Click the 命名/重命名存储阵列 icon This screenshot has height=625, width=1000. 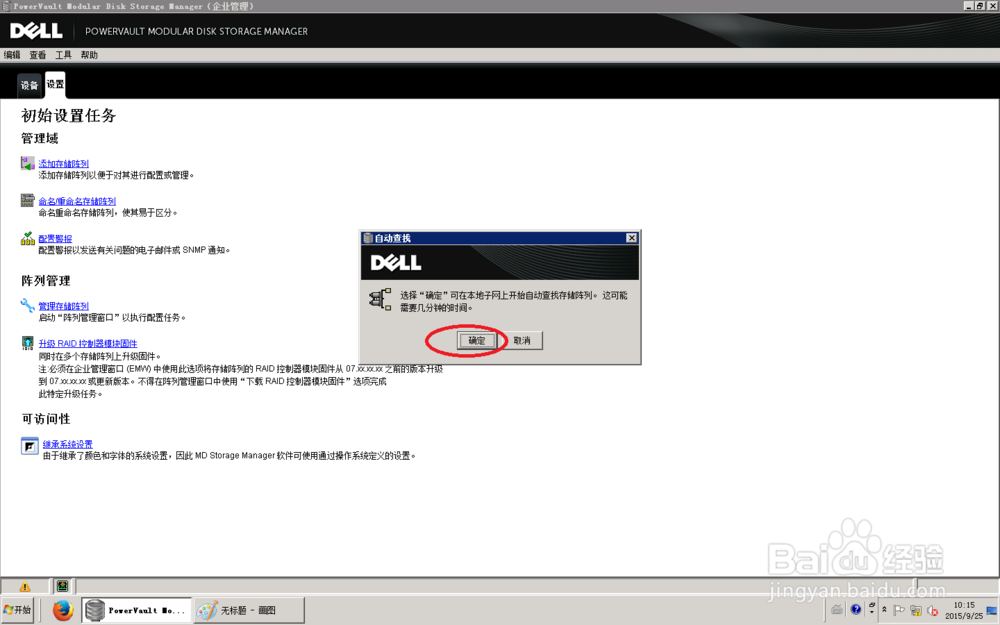click(x=27, y=200)
